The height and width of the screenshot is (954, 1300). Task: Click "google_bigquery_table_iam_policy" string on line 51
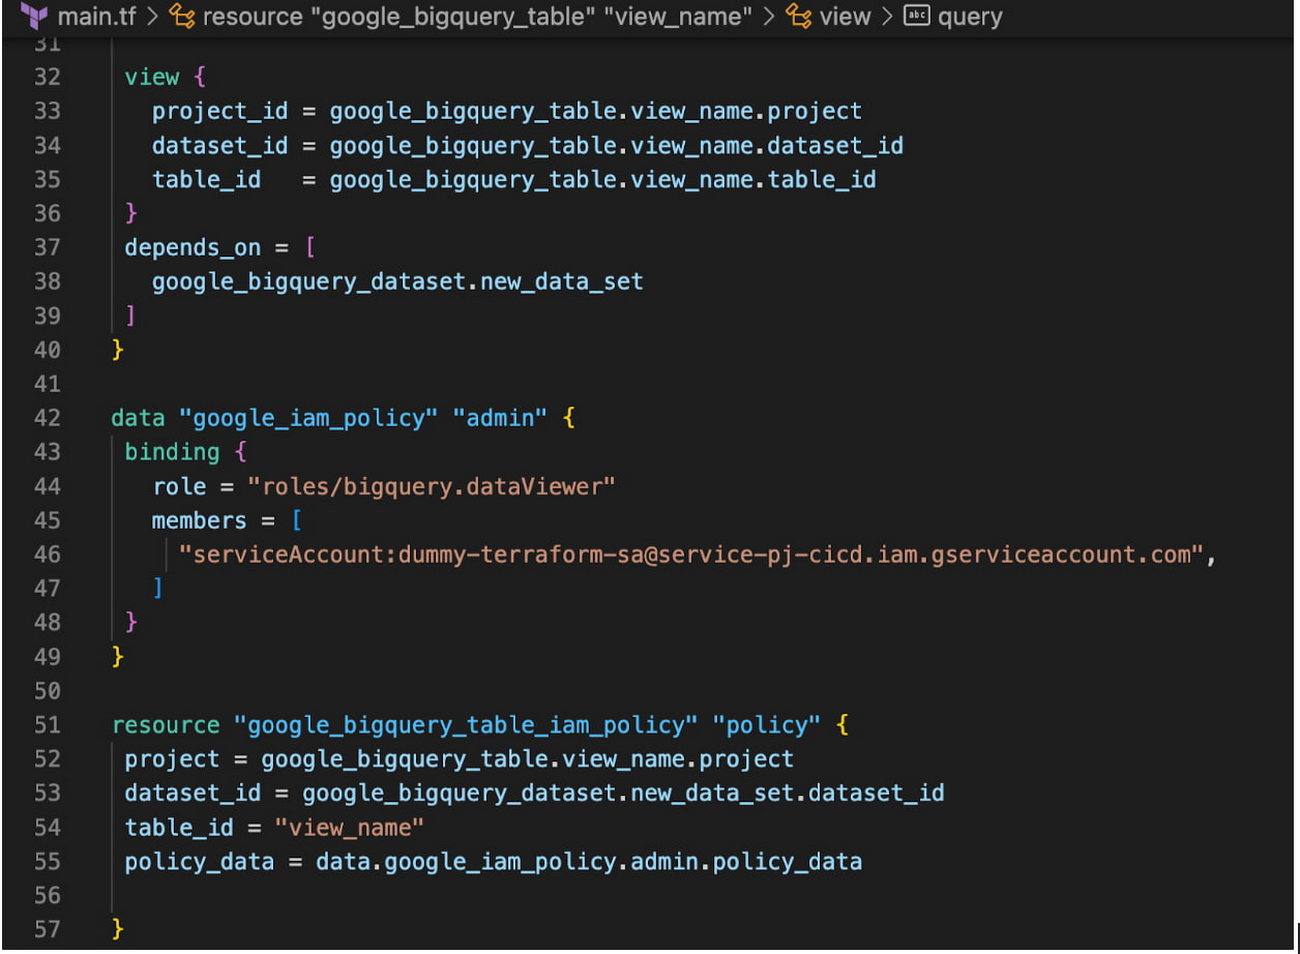(465, 725)
